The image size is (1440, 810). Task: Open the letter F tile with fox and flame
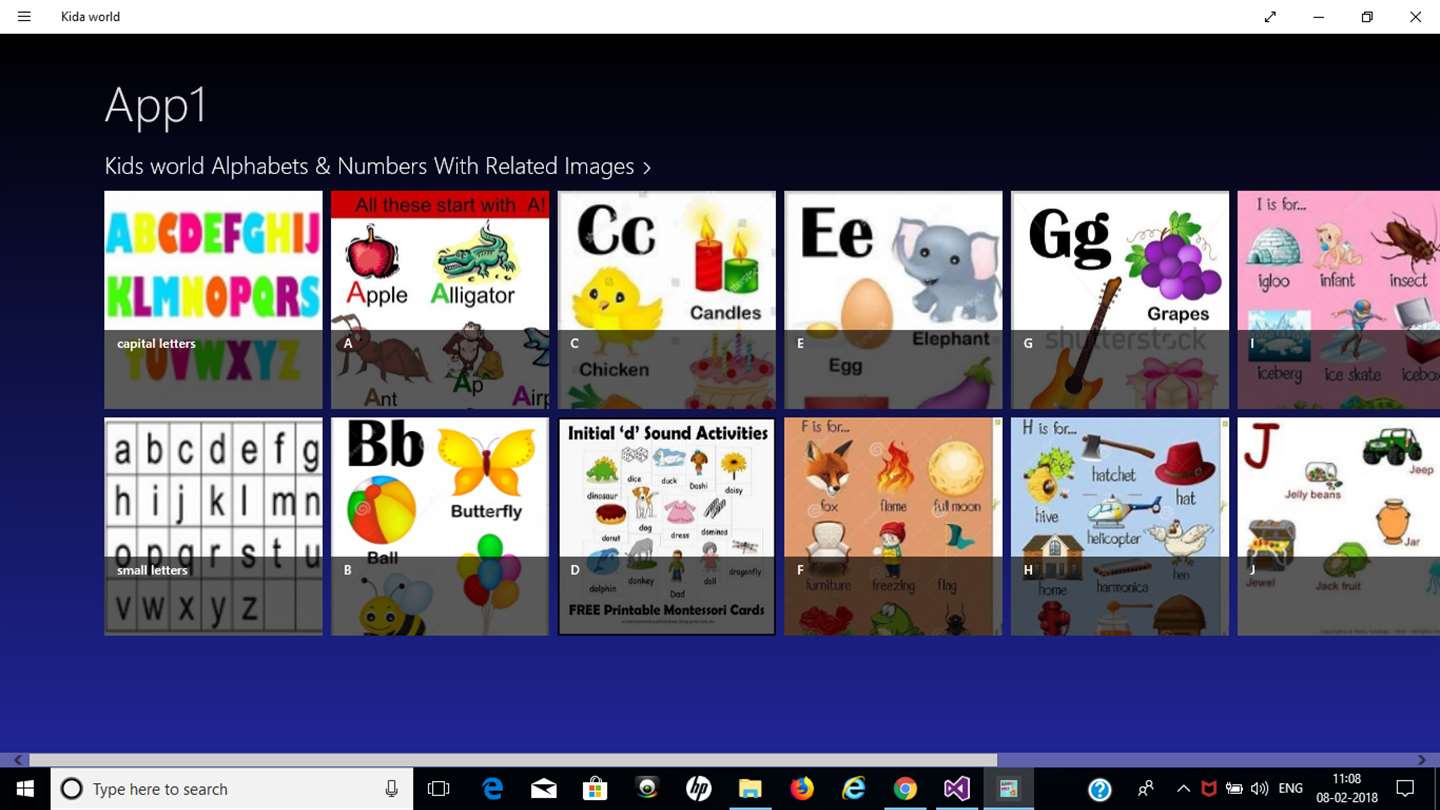pyautogui.click(x=893, y=526)
